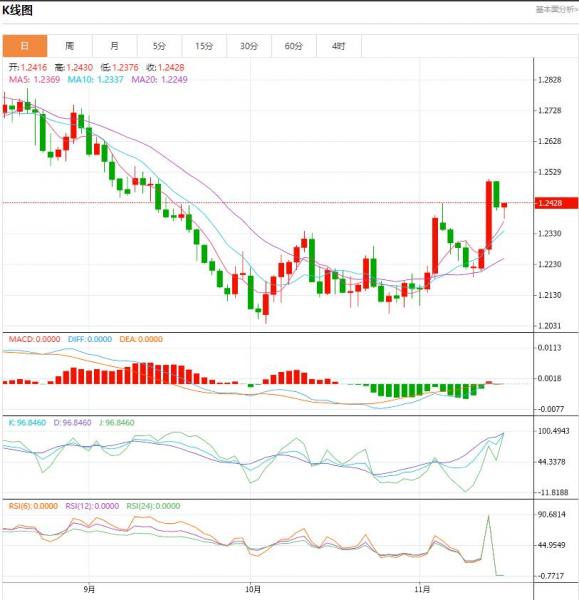The image size is (579, 600).
Task: Open the 基本面分析 link
Action: pos(557,9)
